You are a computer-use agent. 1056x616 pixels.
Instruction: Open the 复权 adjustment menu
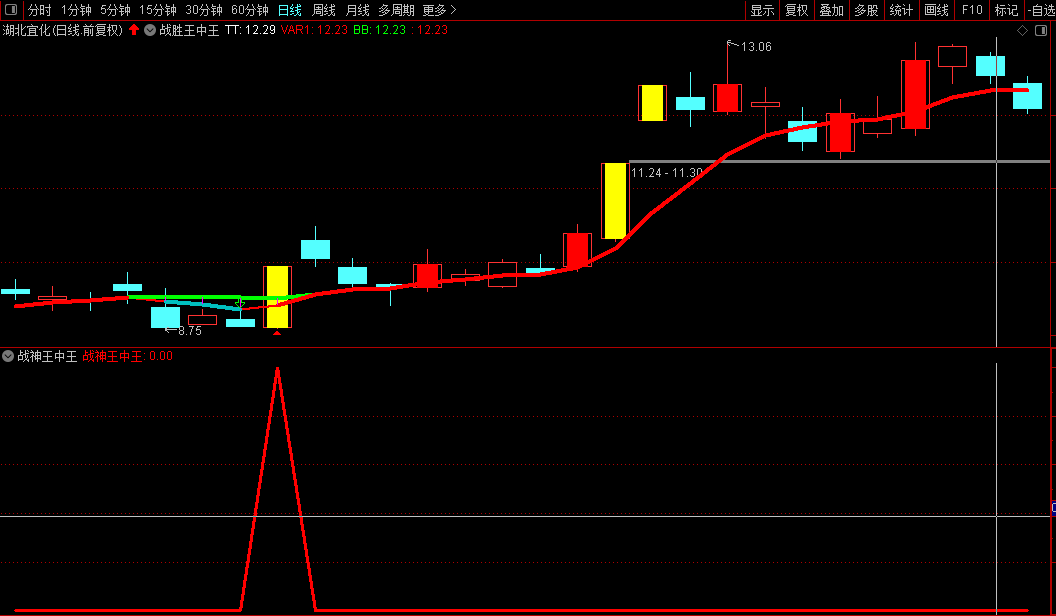(x=797, y=10)
